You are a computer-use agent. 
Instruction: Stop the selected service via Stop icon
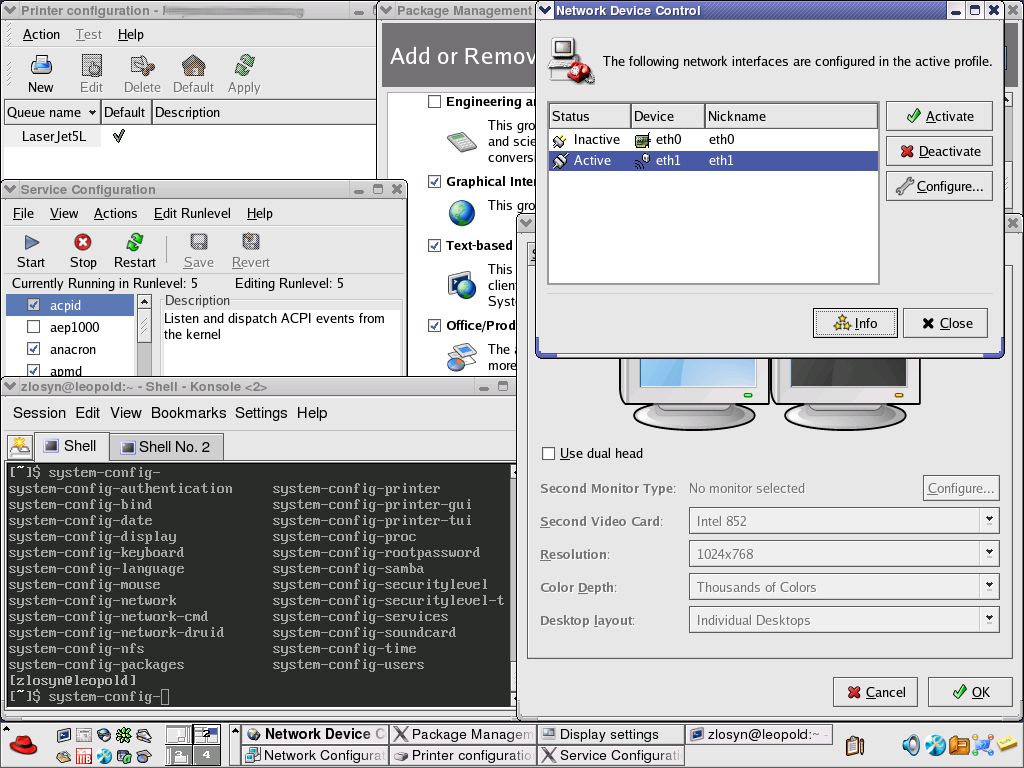pyautogui.click(x=83, y=242)
